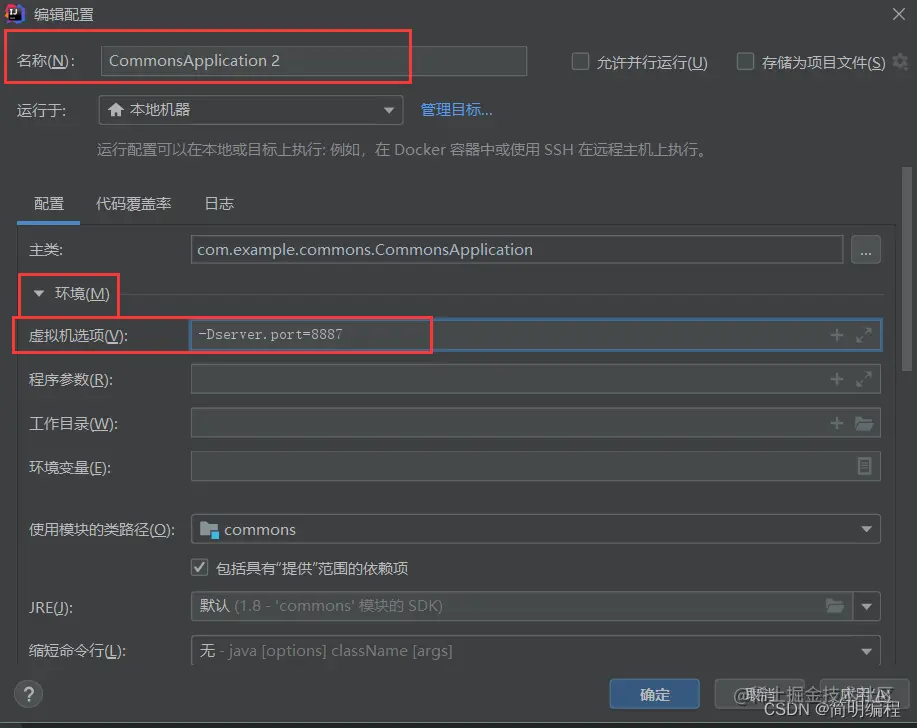Browse for main class with ellipsis button

tap(866, 250)
